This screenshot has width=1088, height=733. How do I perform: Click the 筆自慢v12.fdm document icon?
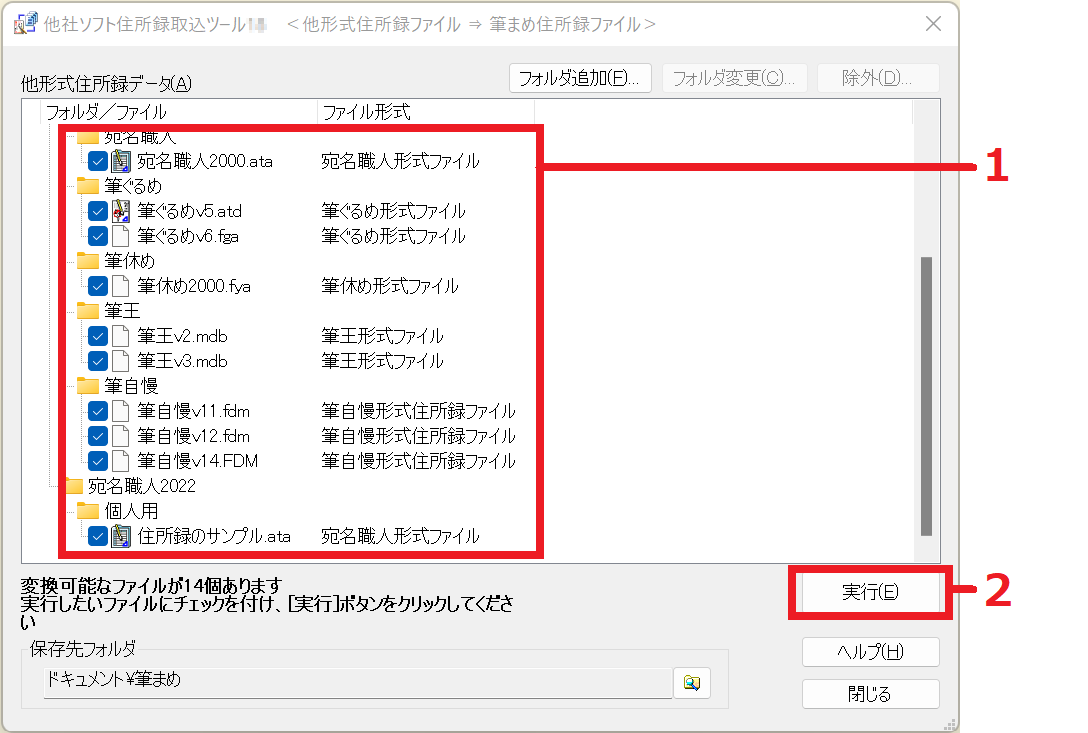click(121, 436)
